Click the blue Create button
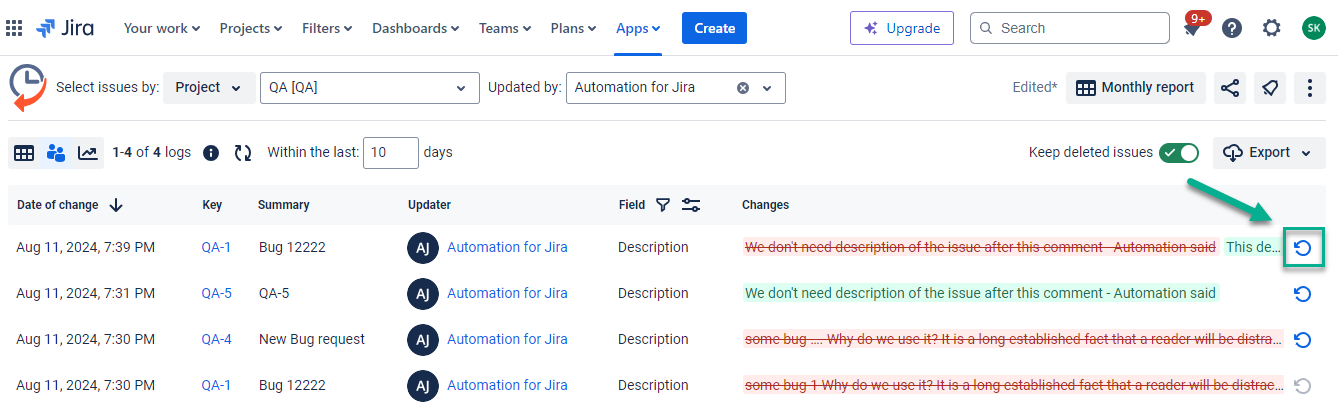Image resolution: width=1338 pixels, height=412 pixels. 714,28
